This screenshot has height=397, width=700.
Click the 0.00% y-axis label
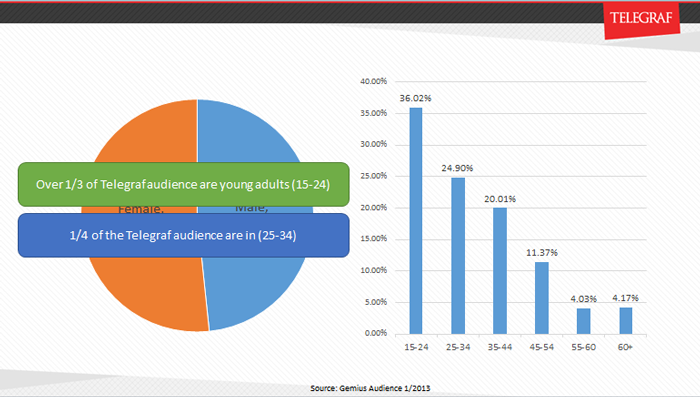pyautogui.click(x=376, y=333)
